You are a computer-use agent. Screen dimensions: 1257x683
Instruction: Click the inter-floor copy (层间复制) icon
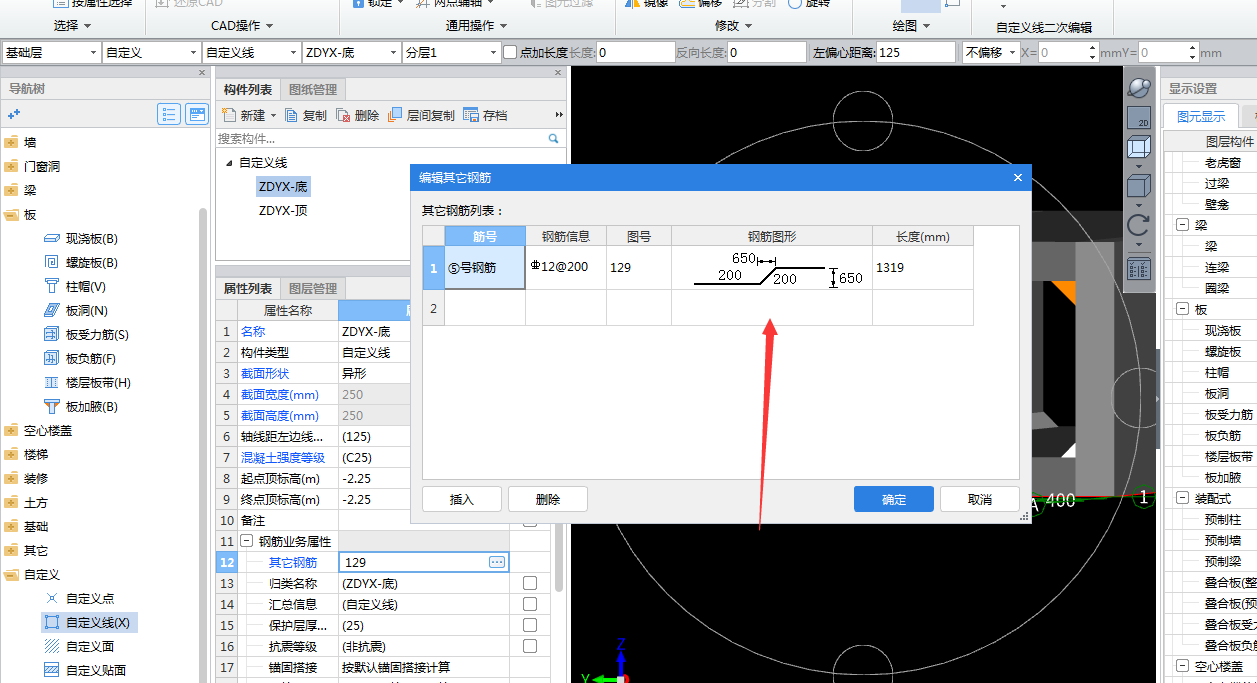(x=395, y=115)
